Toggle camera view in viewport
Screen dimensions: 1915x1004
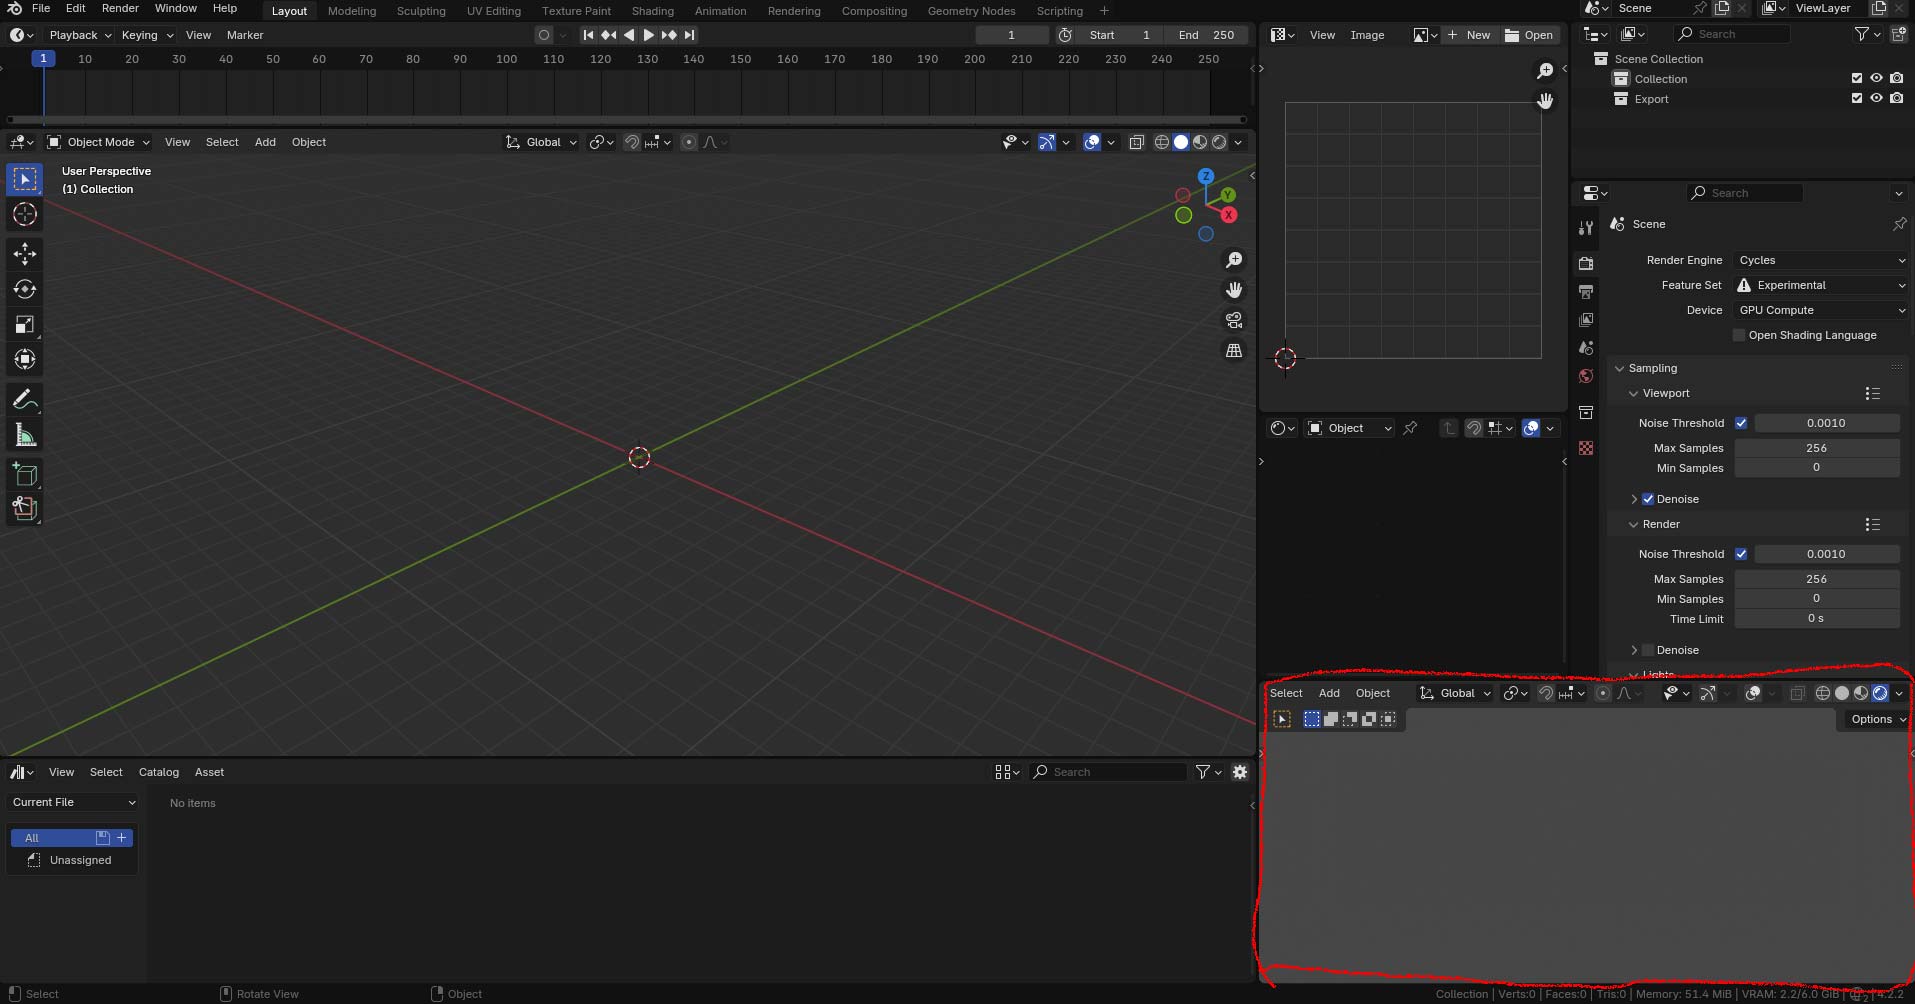(x=1234, y=320)
